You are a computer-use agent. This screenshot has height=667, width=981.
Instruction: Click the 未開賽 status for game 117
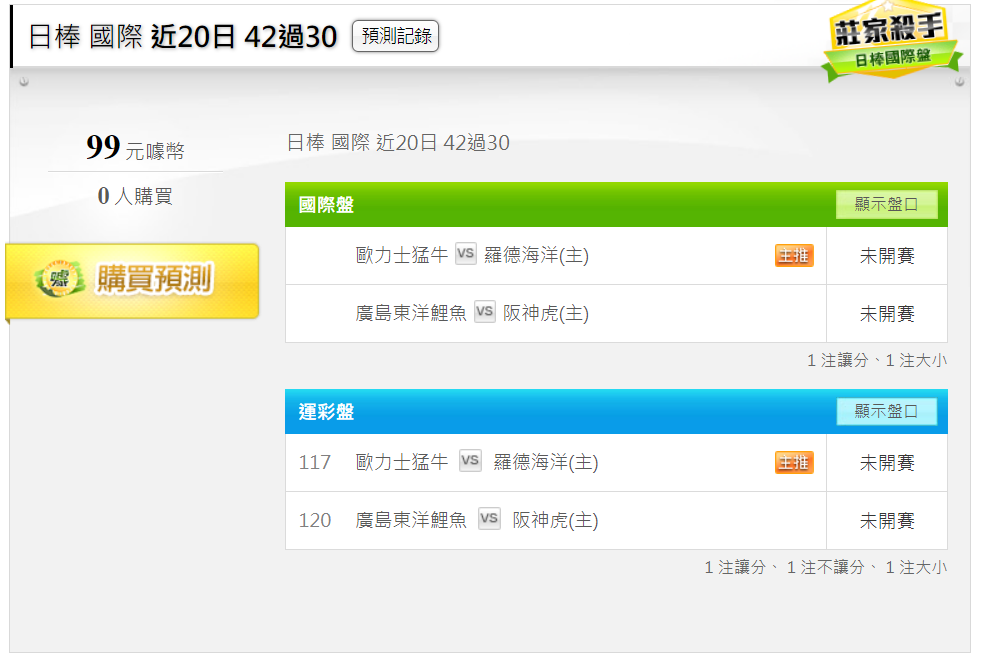[887, 463]
